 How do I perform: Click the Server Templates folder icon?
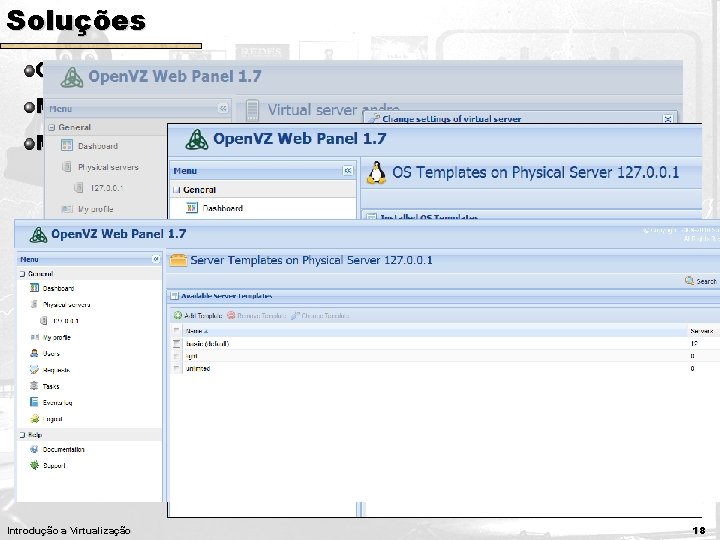pos(178,260)
